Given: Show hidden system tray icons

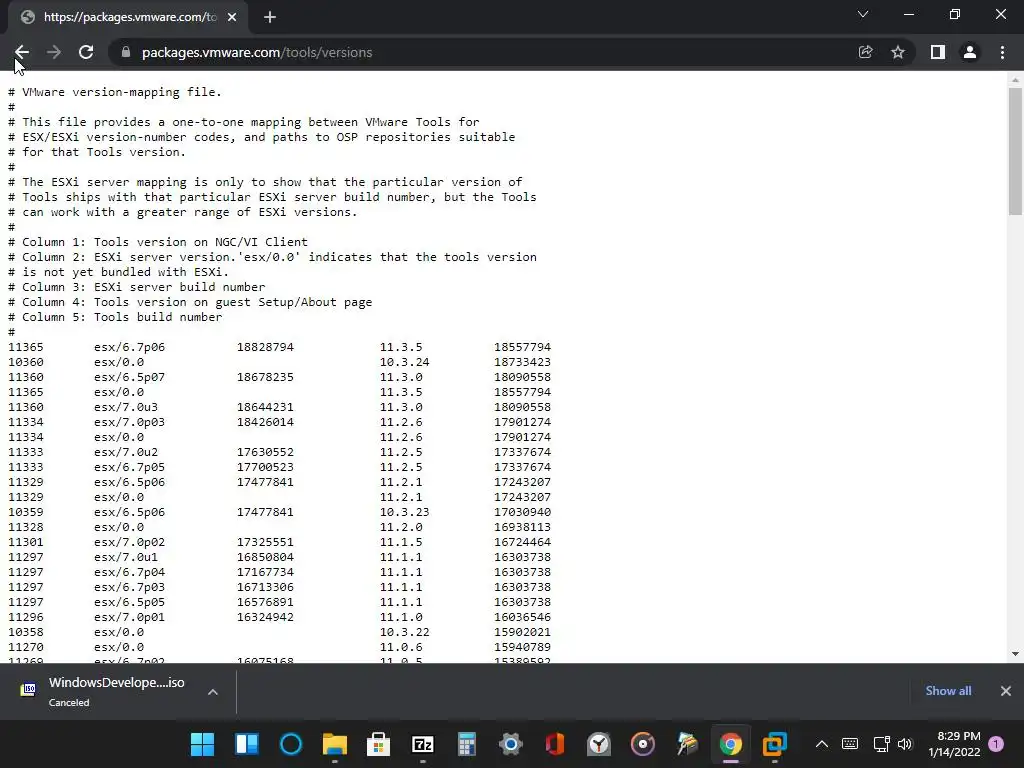Looking at the screenshot, I should (822, 744).
